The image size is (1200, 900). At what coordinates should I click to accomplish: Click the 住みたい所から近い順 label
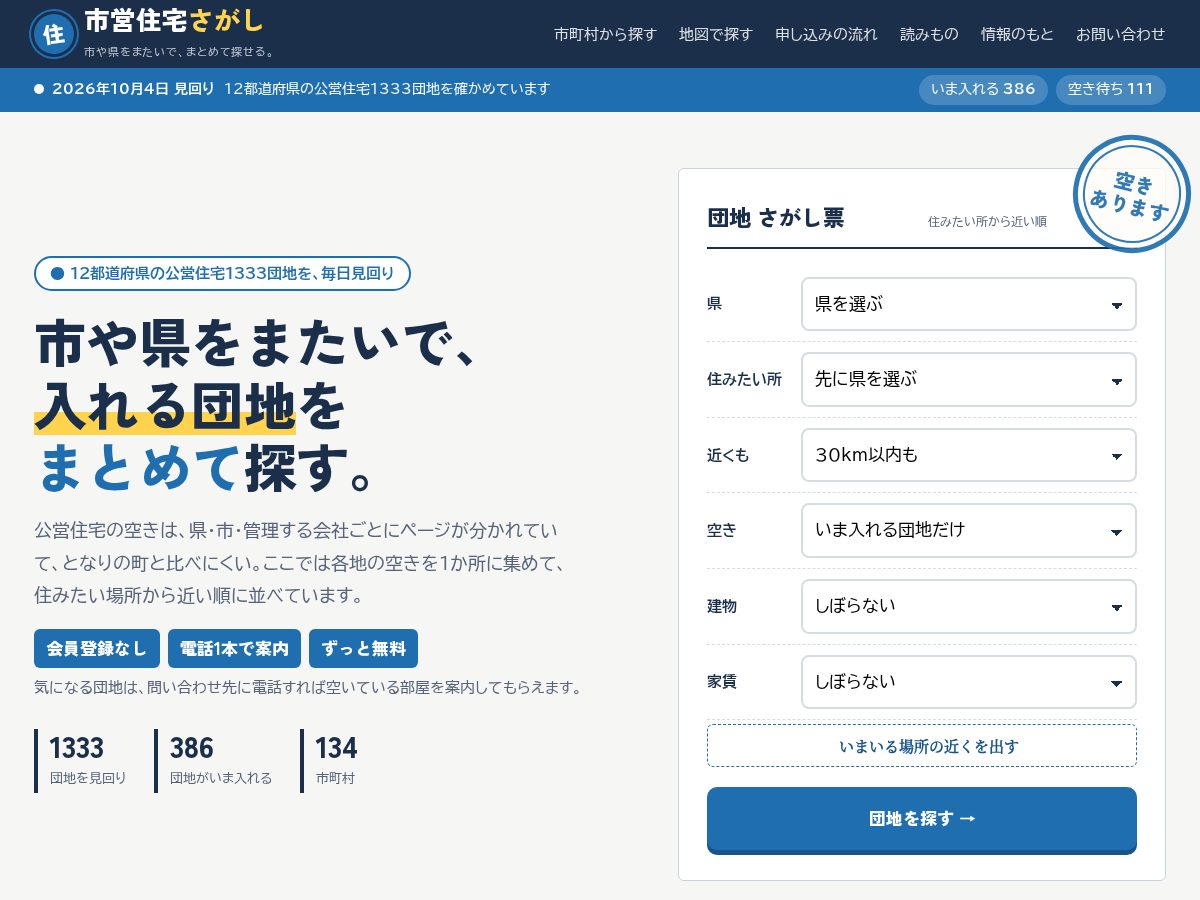click(x=987, y=221)
